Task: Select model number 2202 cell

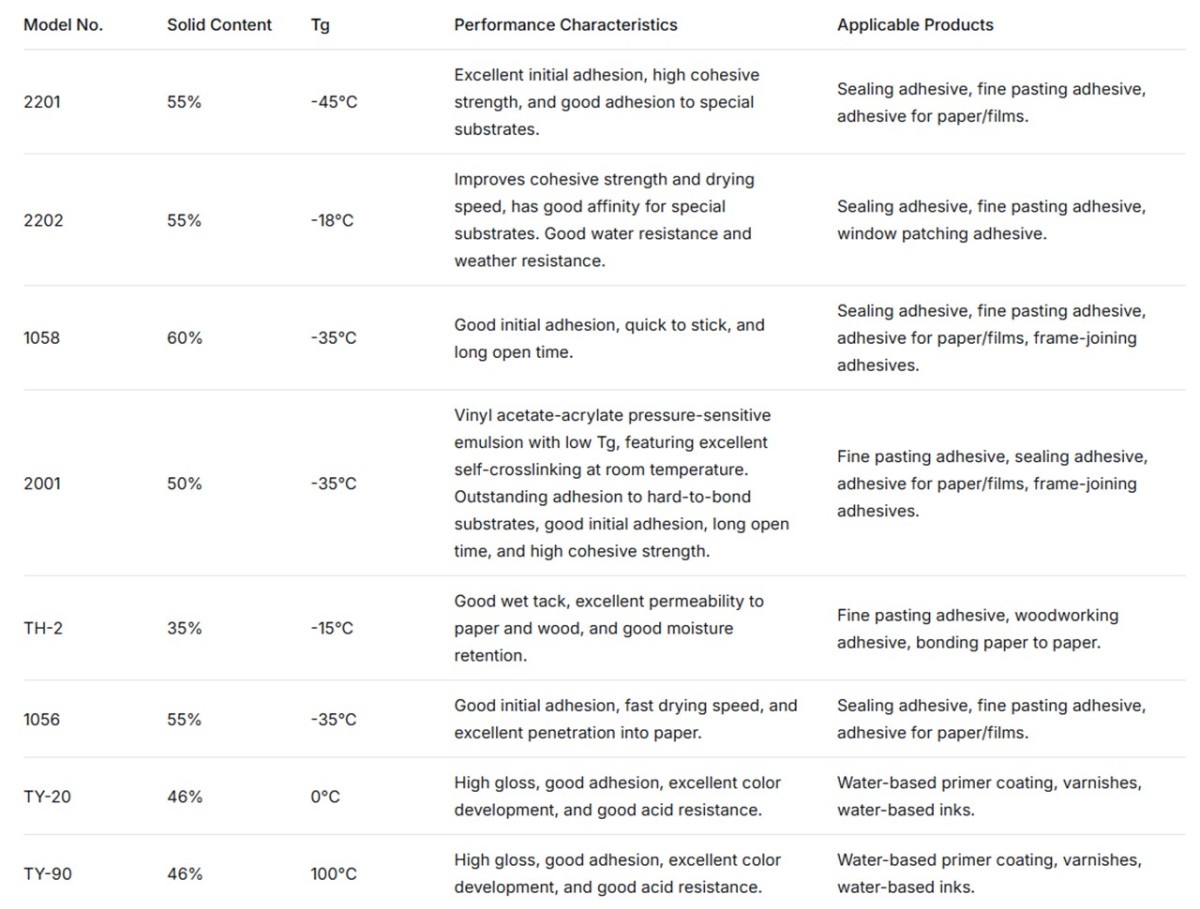Action: point(43,220)
